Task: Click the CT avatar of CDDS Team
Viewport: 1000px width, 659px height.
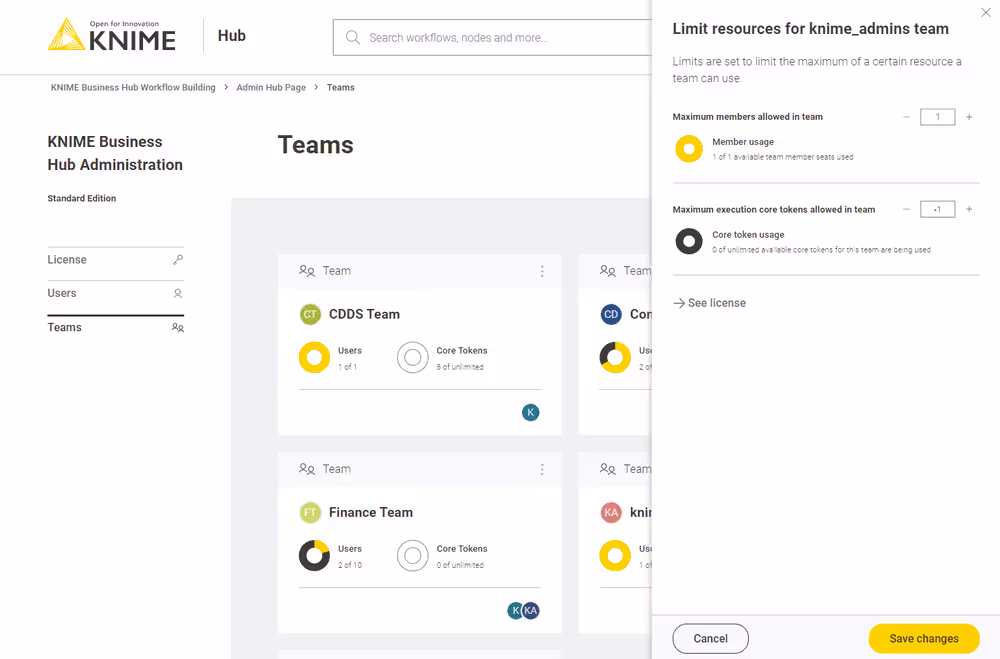Action: click(310, 314)
